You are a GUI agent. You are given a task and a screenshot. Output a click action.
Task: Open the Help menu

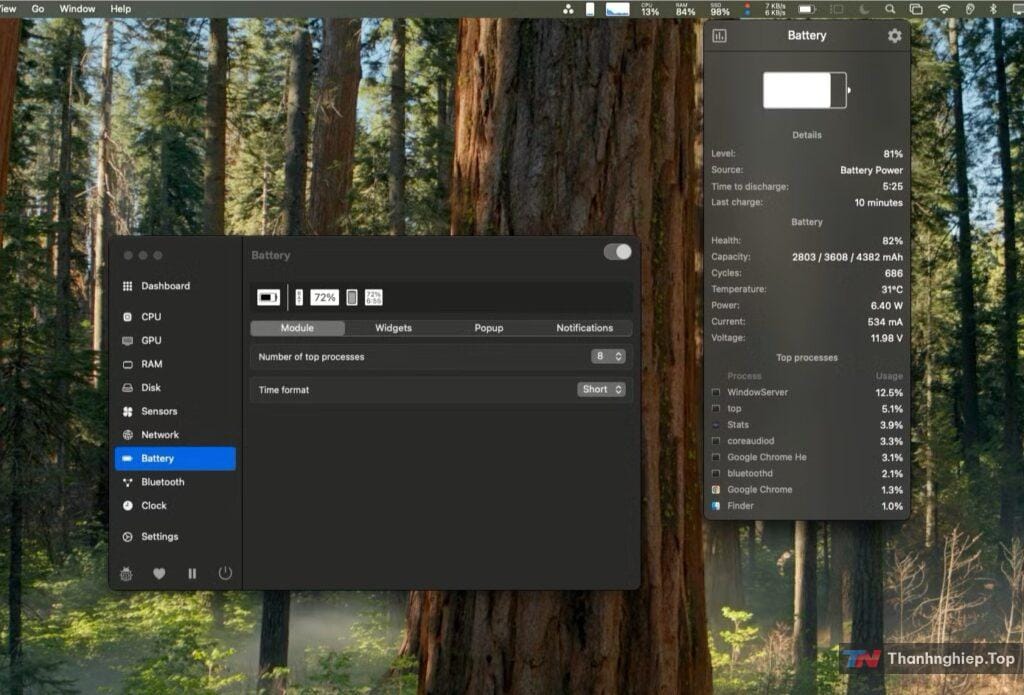pyautogui.click(x=121, y=9)
